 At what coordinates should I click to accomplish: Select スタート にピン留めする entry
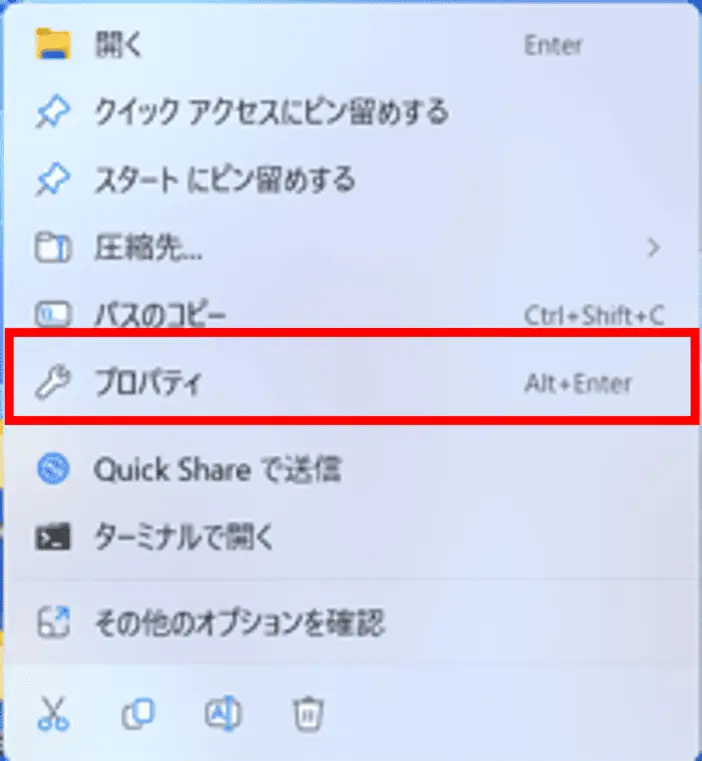pos(351,180)
